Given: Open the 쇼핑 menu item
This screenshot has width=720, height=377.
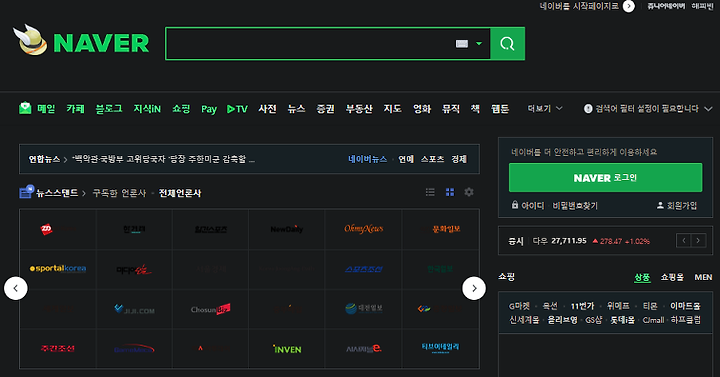Looking at the screenshot, I should 181,109.
